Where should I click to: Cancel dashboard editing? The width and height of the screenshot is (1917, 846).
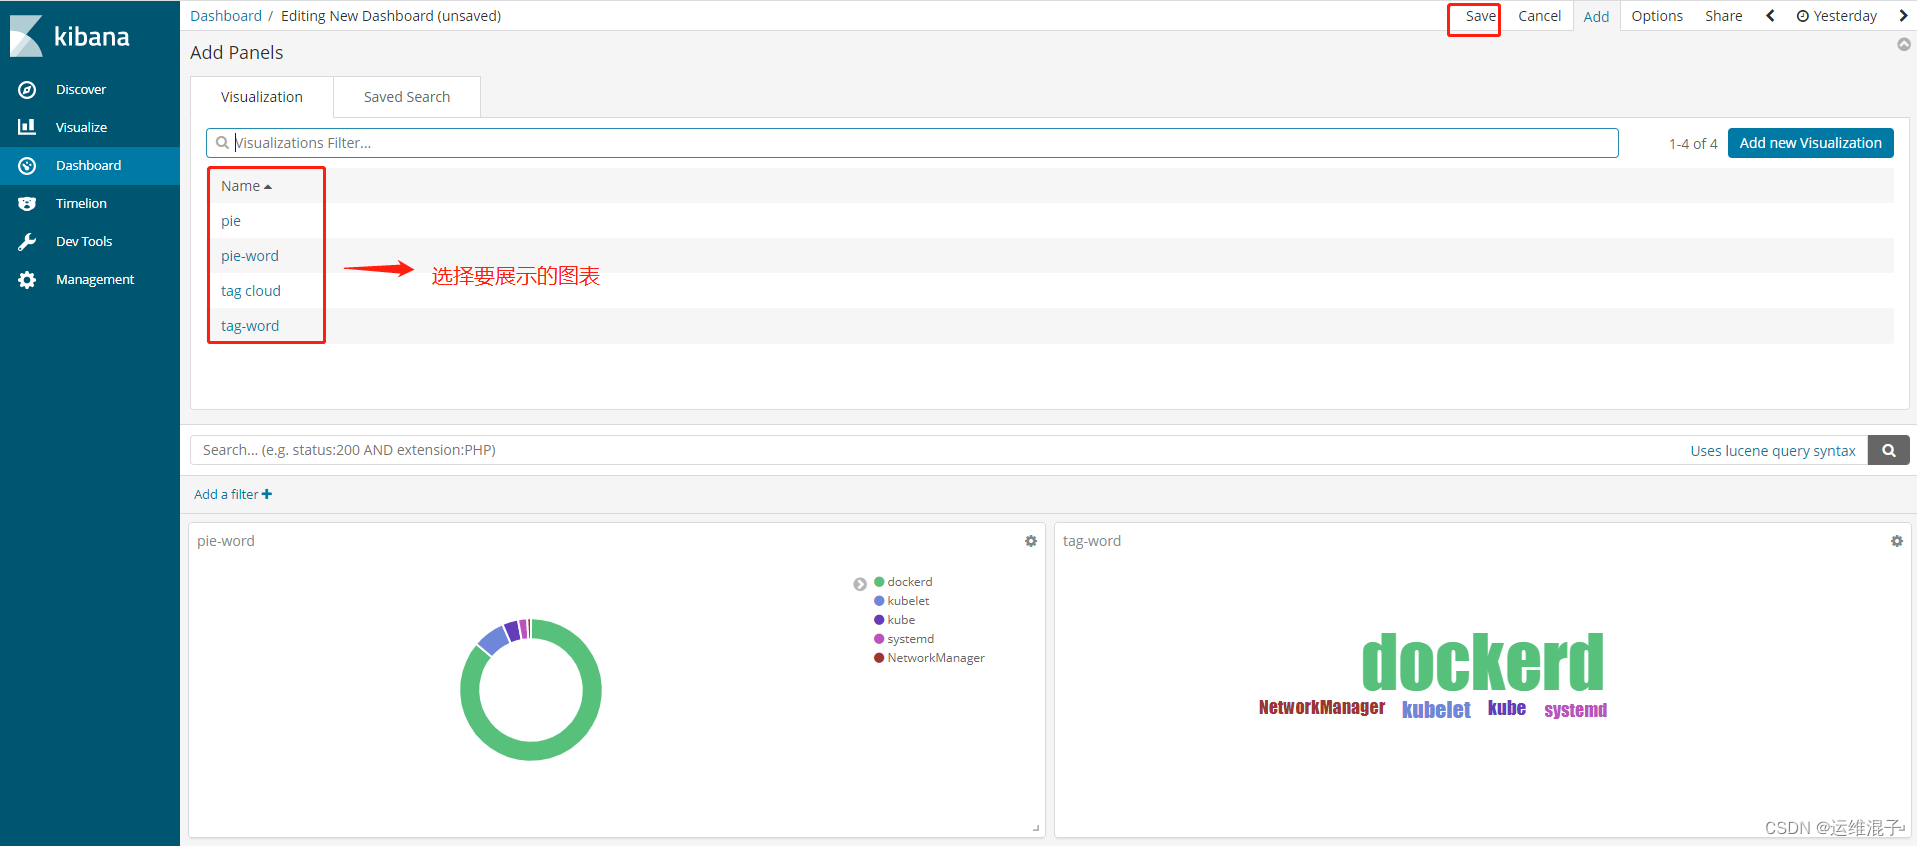tap(1540, 16)
